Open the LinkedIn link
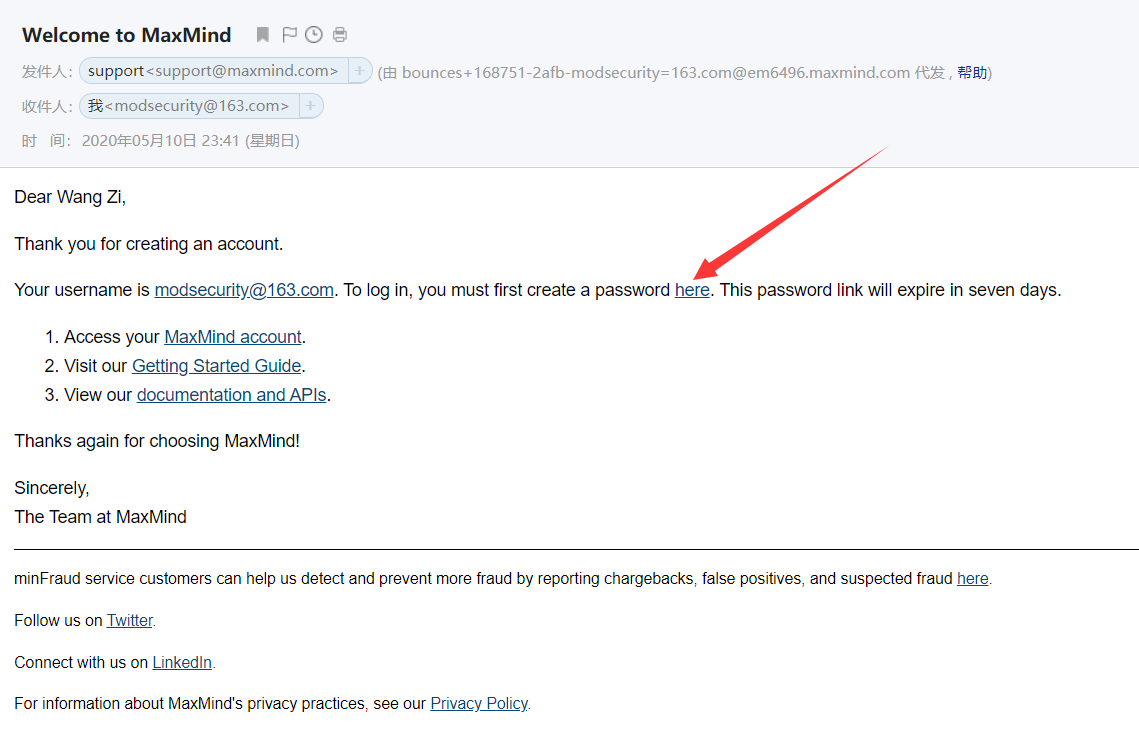Viewport: 1139px width, 738px height. pos(182,663)
